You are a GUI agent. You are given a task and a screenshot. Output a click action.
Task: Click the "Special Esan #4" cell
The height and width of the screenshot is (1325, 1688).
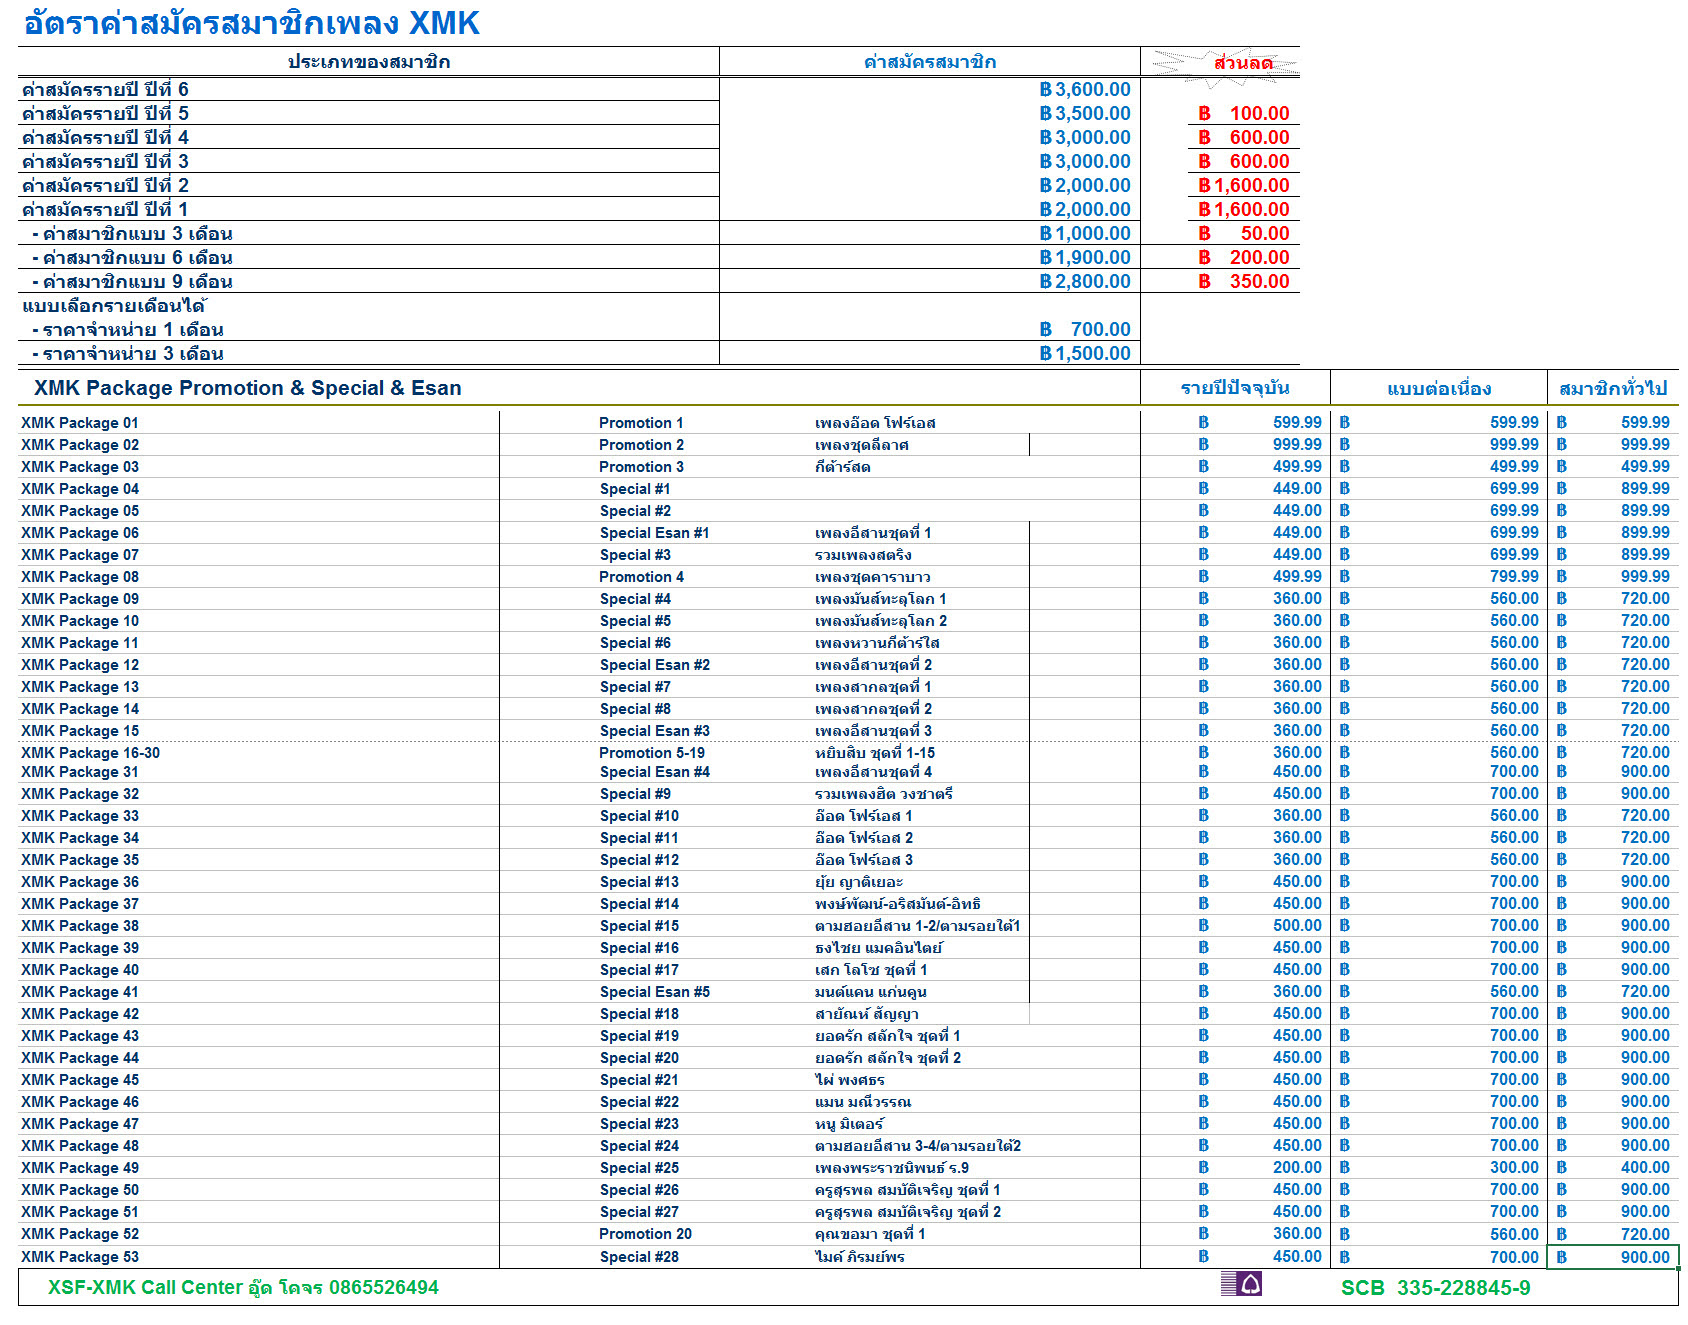654,772
